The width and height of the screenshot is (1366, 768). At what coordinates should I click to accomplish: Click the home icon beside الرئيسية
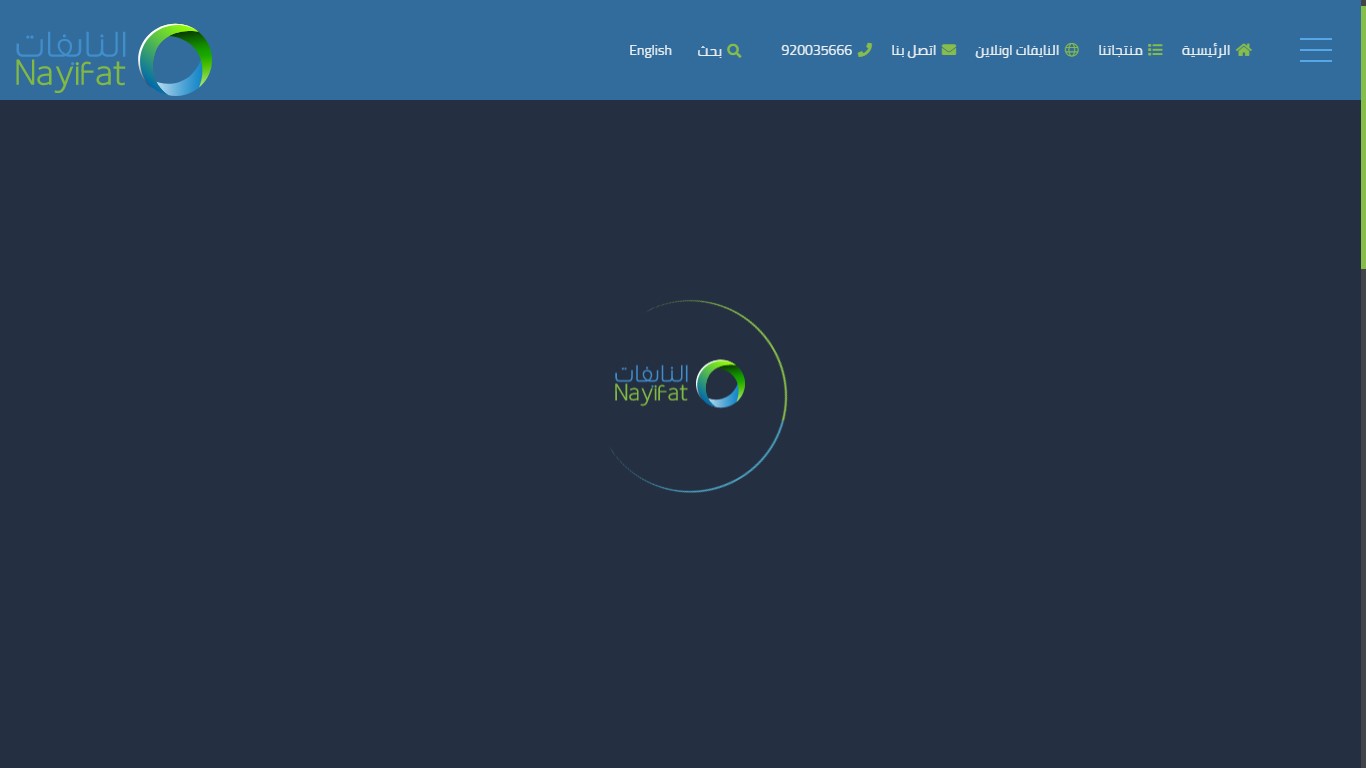pyautogui.click(x=1243, y=50)
